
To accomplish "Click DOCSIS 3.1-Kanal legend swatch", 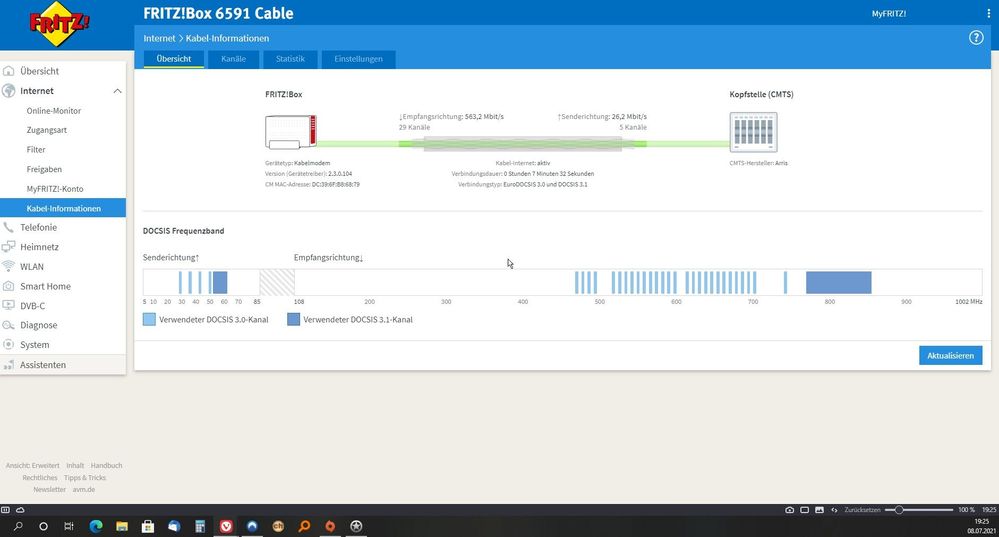I will tap(293, 319).
